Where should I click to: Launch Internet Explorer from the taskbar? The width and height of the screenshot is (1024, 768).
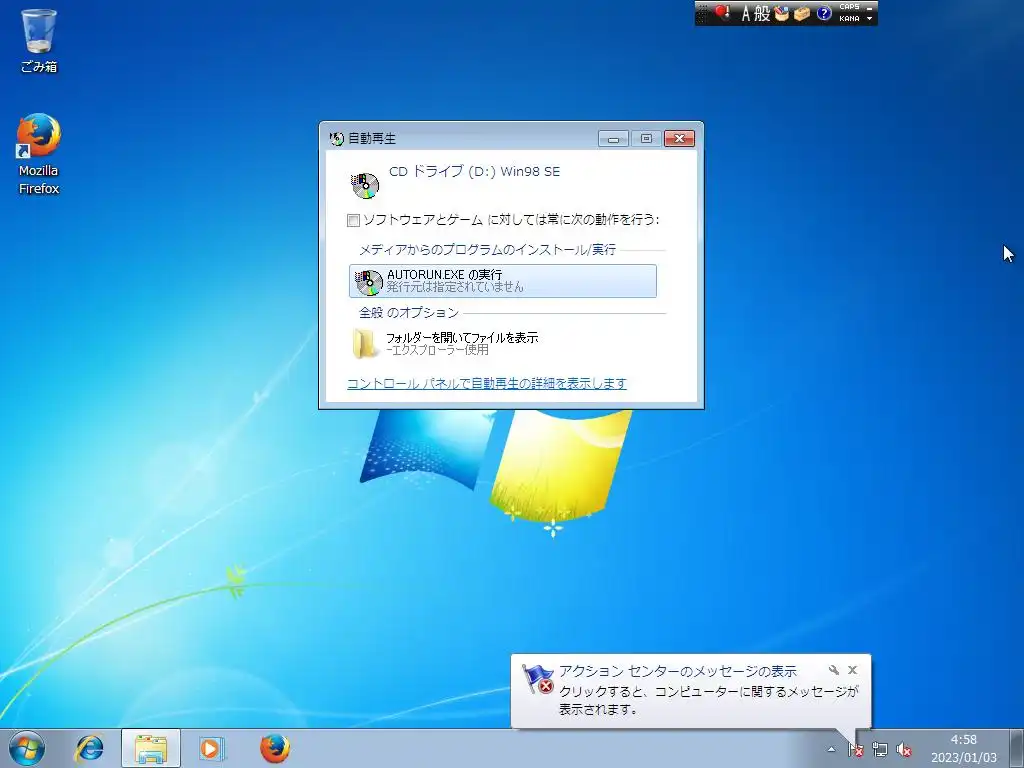pyautogui.click(x=89, y=748)
